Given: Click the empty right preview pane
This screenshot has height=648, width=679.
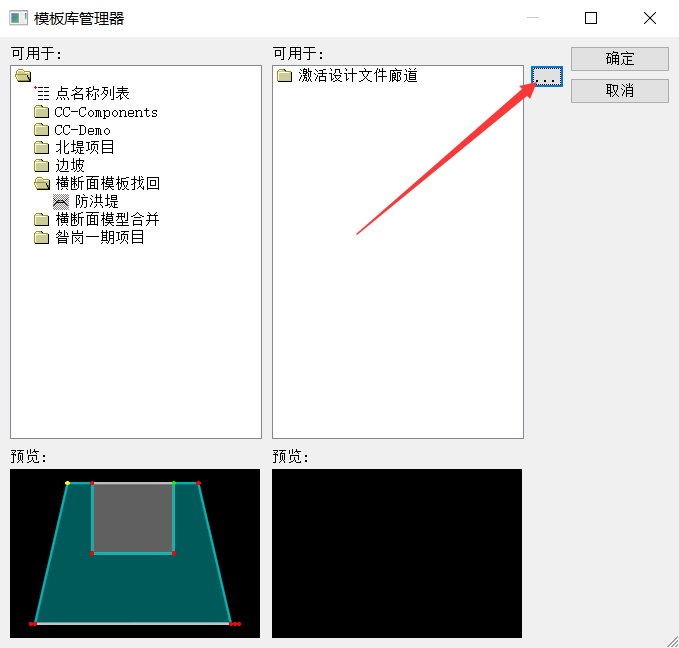Looking at the screenshot, I should (x=397, y=553).
